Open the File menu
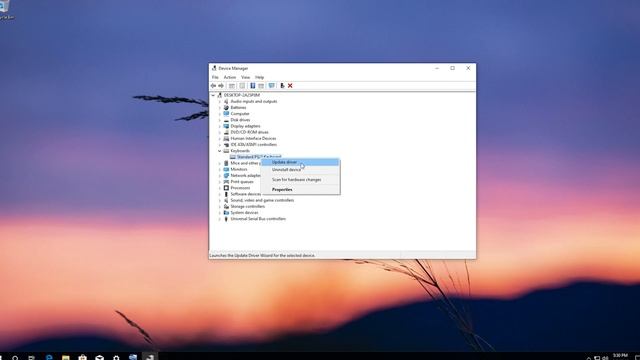640x360 pixels. point(215,77)
